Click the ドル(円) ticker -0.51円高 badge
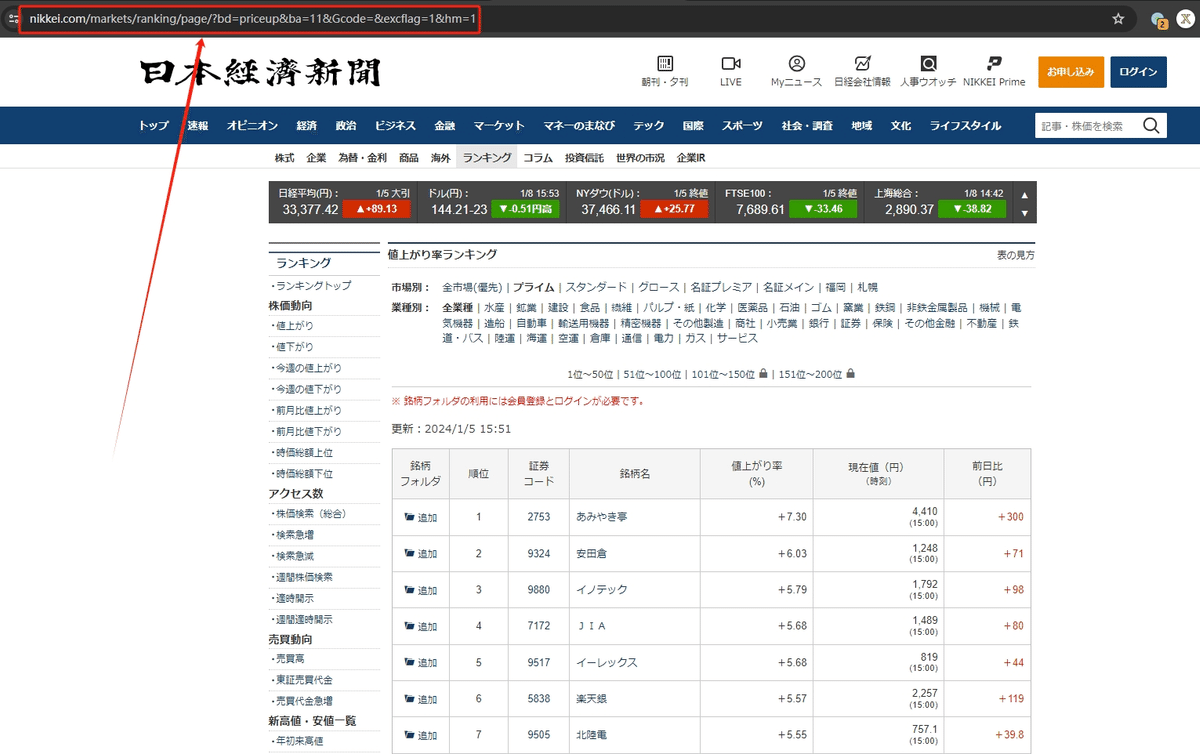Image resolution: width=1200 pixels, height=754 pixels. 526,209
